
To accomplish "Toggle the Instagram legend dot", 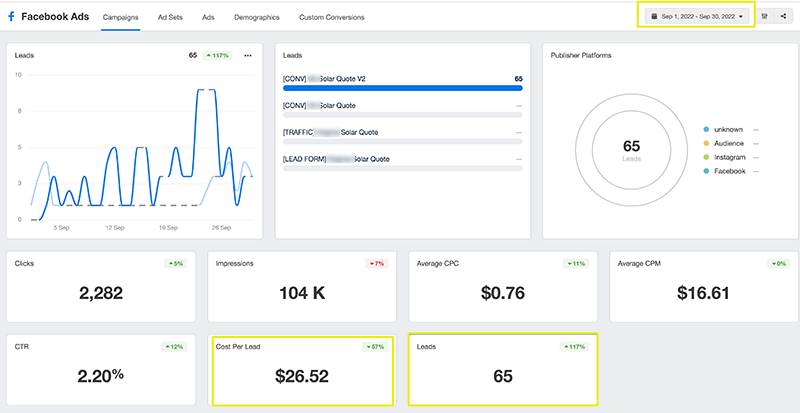I will coord(706,157).
